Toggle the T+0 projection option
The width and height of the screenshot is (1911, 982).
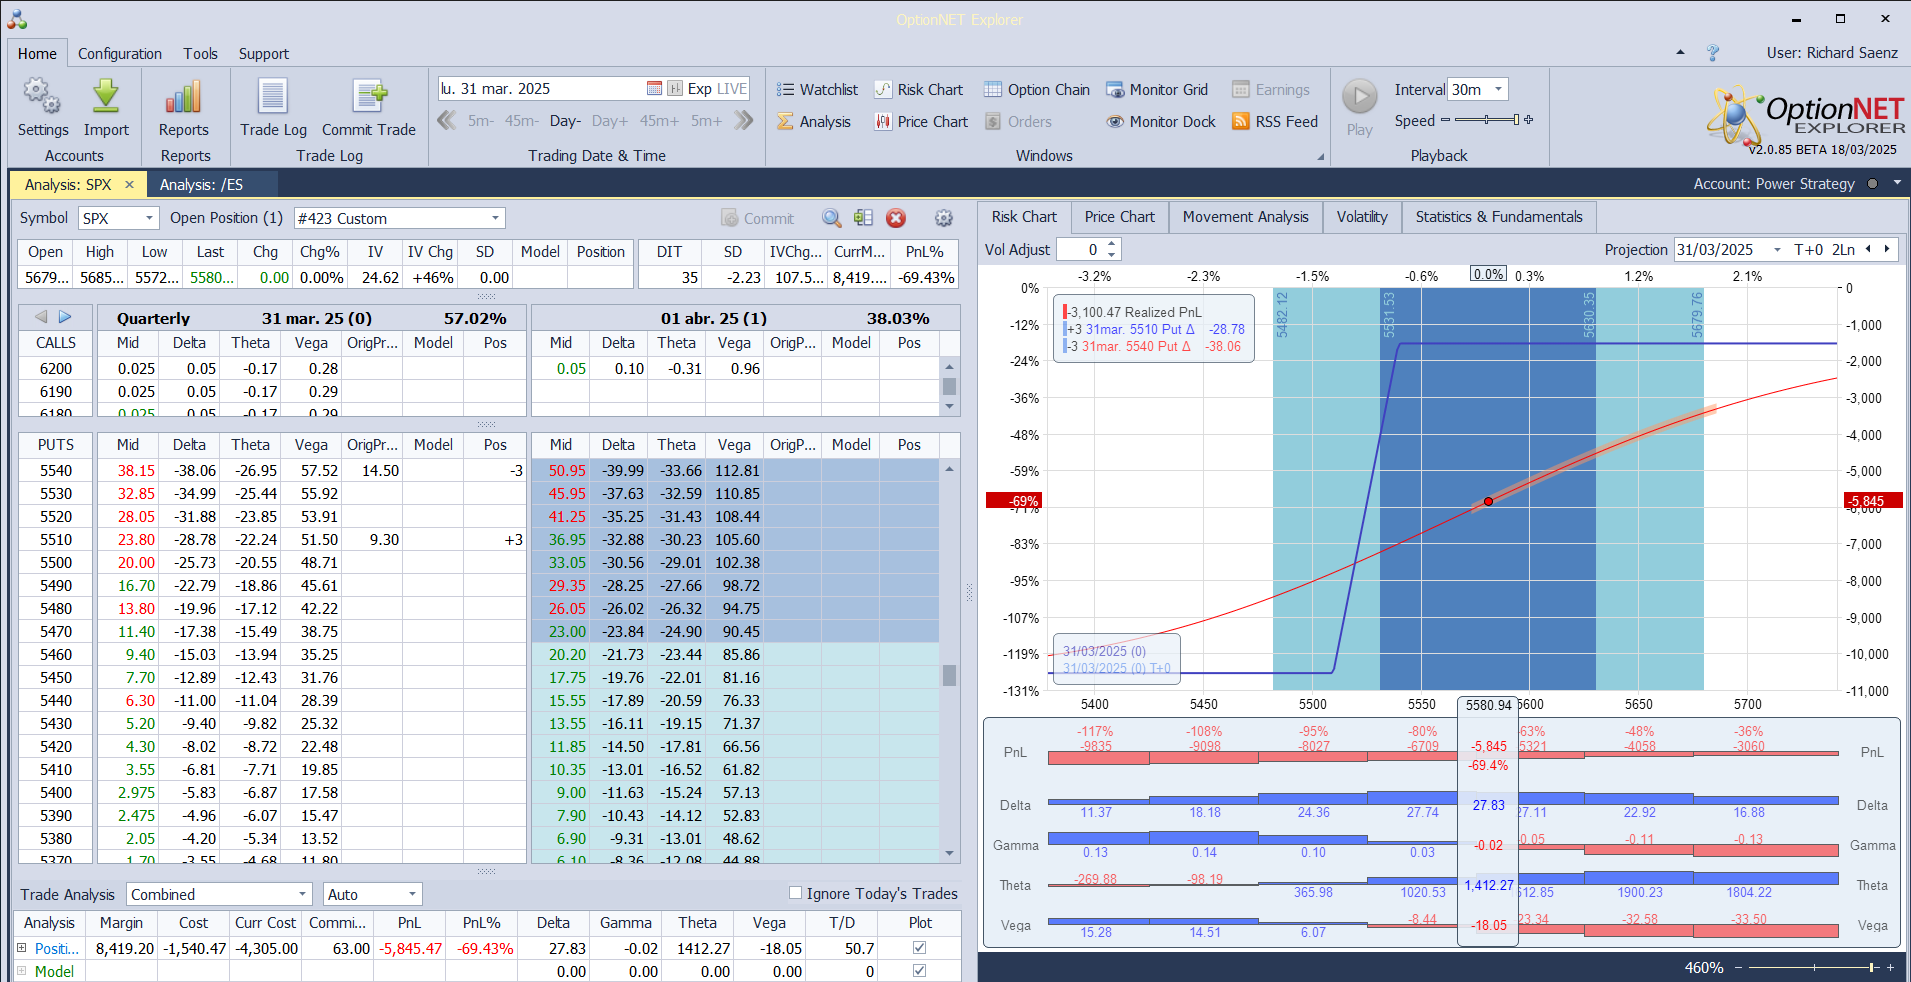point(1808,249)
